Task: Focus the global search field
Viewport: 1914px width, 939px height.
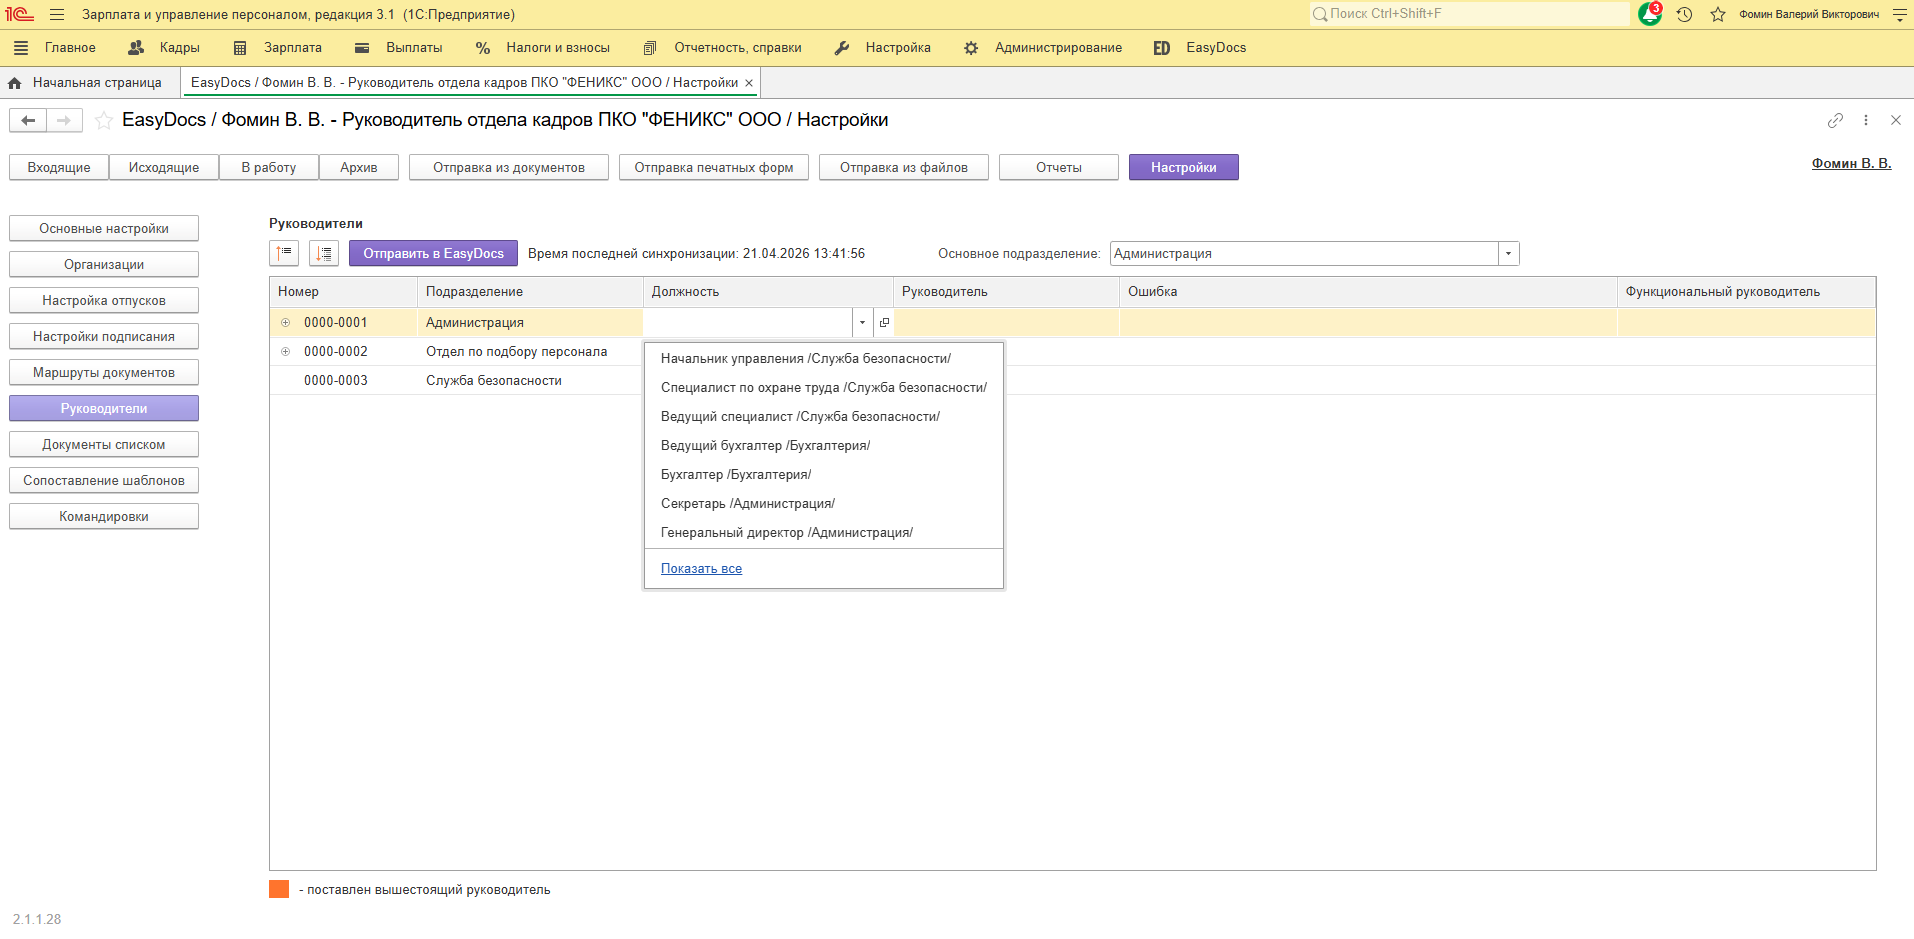Action: click(1469, 14)
